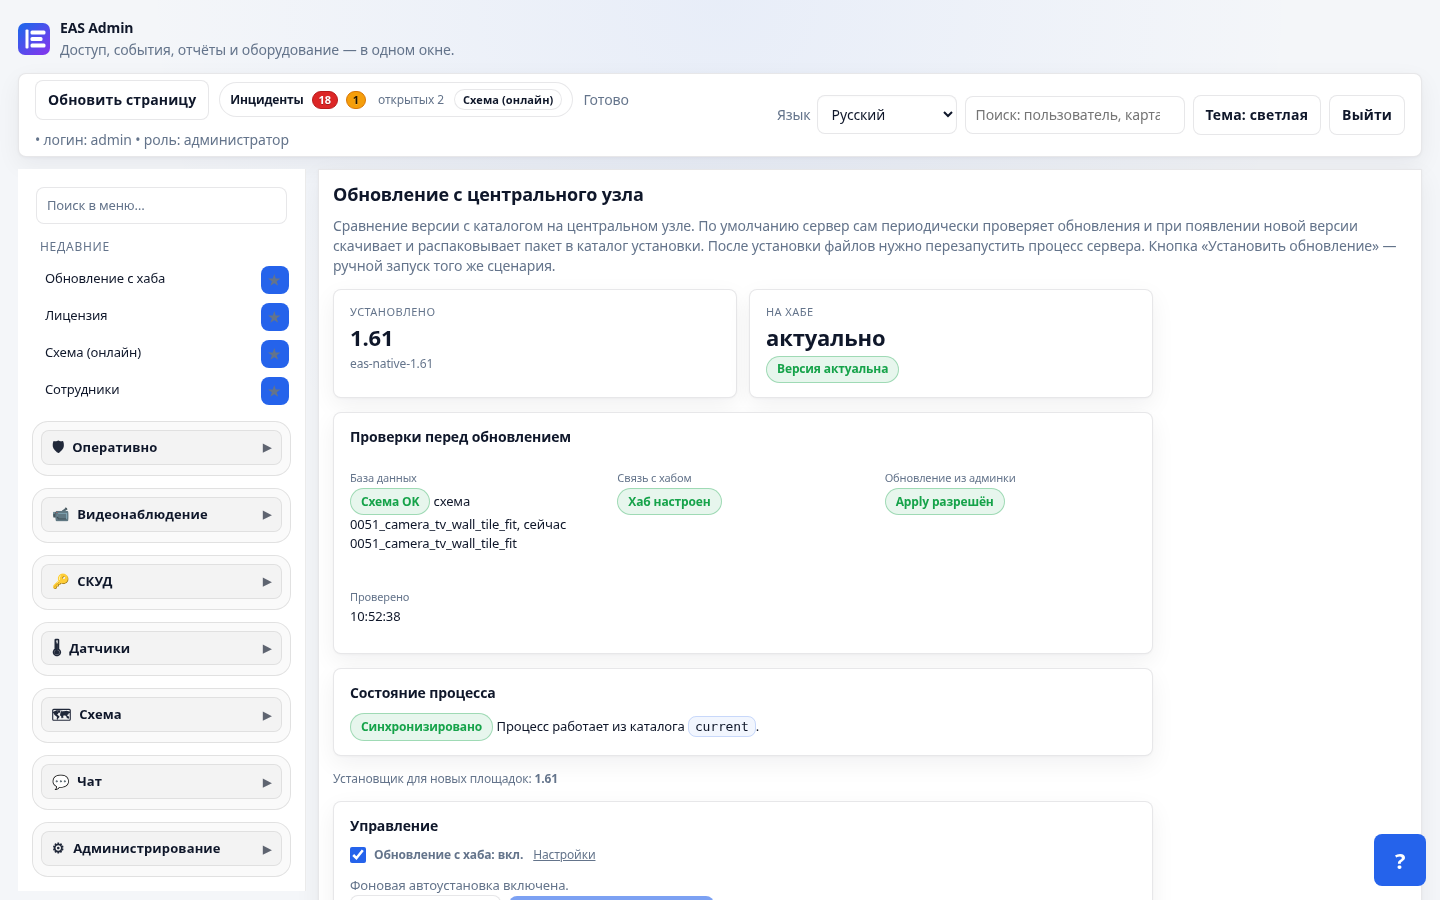Viewport: 1440px width, 900px height.
Task: Open recent item 'Схема (онлайн)'
Action: [x=93, y=353]
